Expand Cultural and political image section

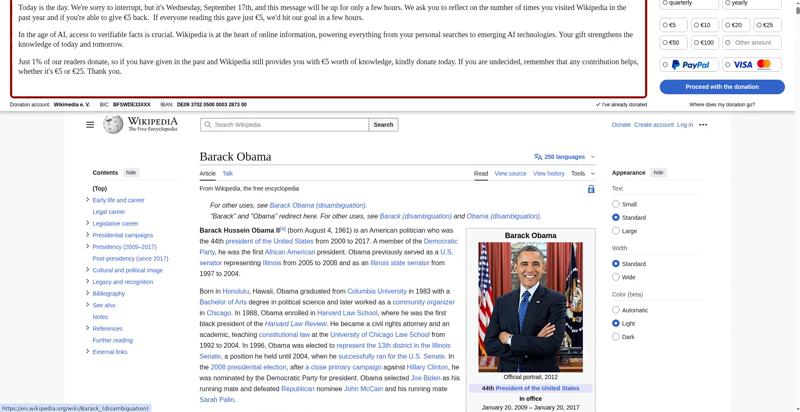coord(88,270)
